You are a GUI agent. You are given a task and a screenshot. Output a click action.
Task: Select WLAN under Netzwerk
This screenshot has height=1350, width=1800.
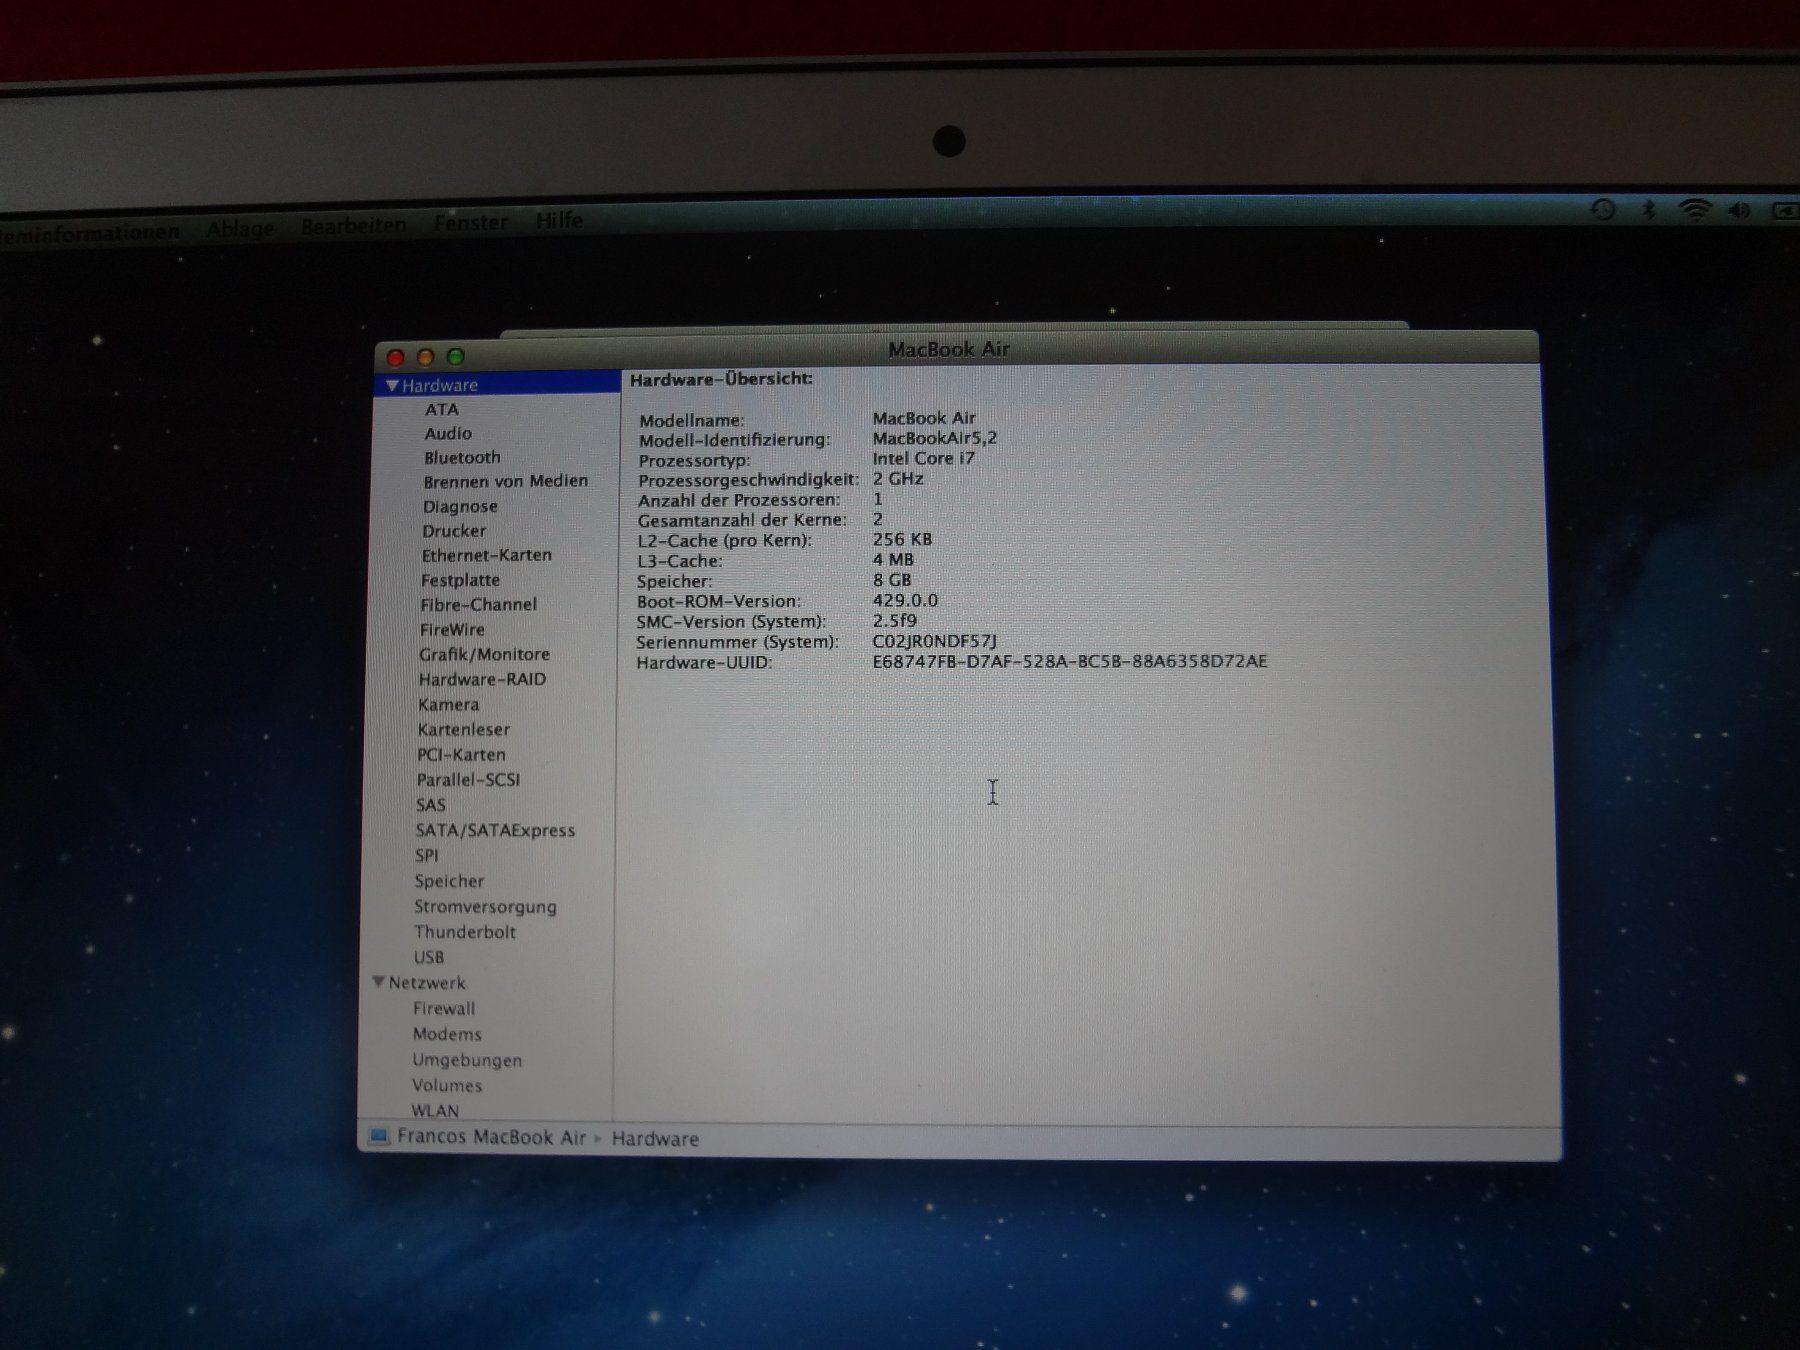click(x=434, y=1110)
